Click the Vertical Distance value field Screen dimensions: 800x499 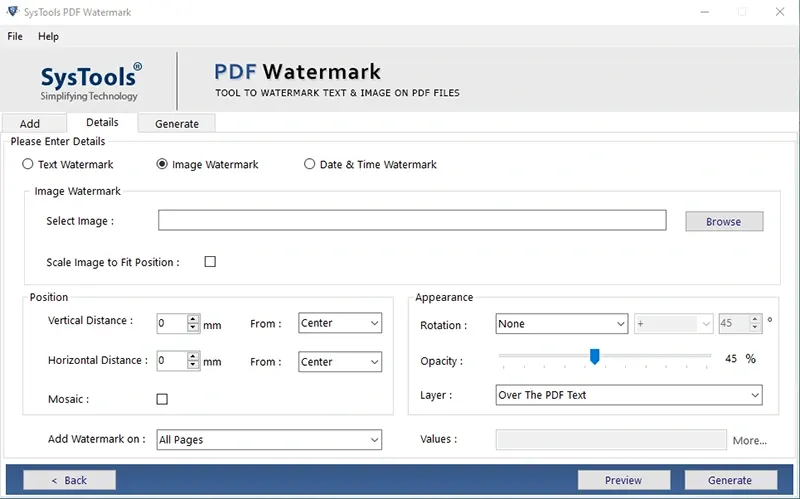click(172, 323)
